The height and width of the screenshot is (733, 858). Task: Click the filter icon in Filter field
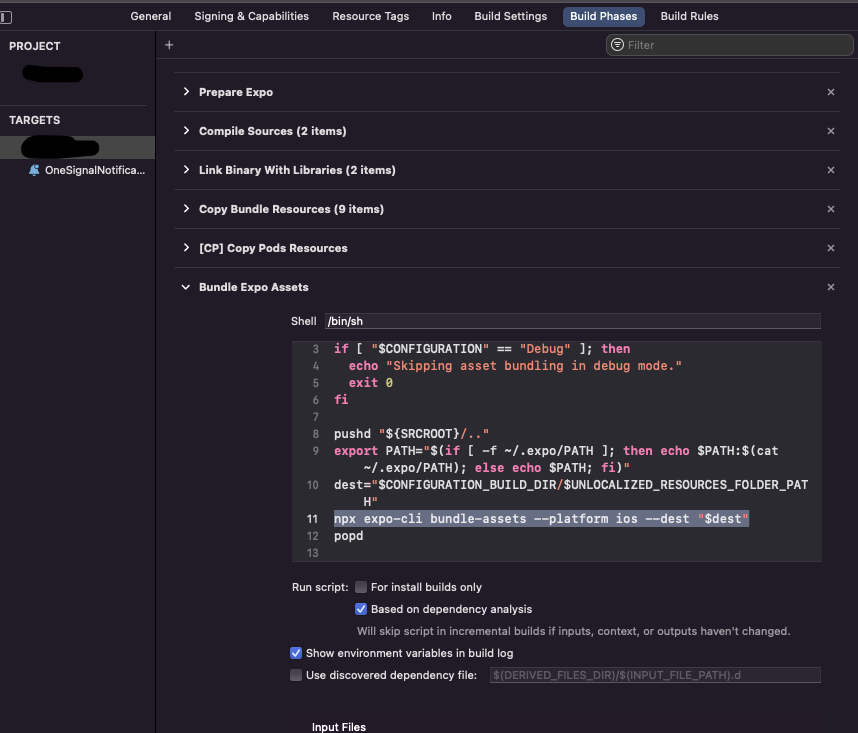coord(617,45)
